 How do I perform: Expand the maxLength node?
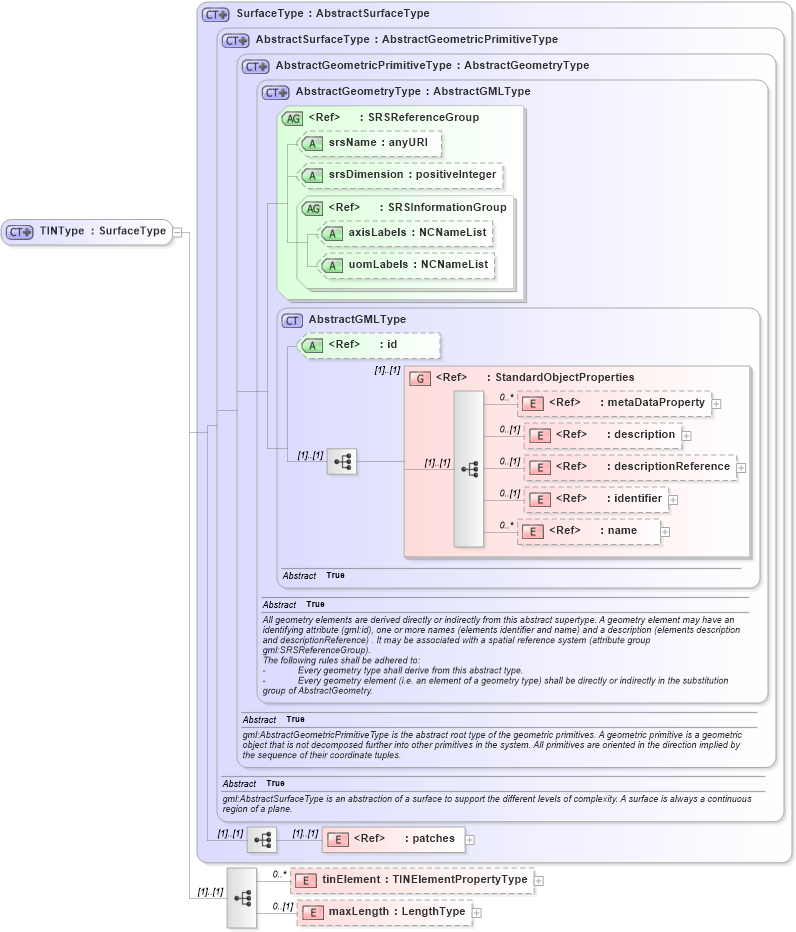click(476, 913)
